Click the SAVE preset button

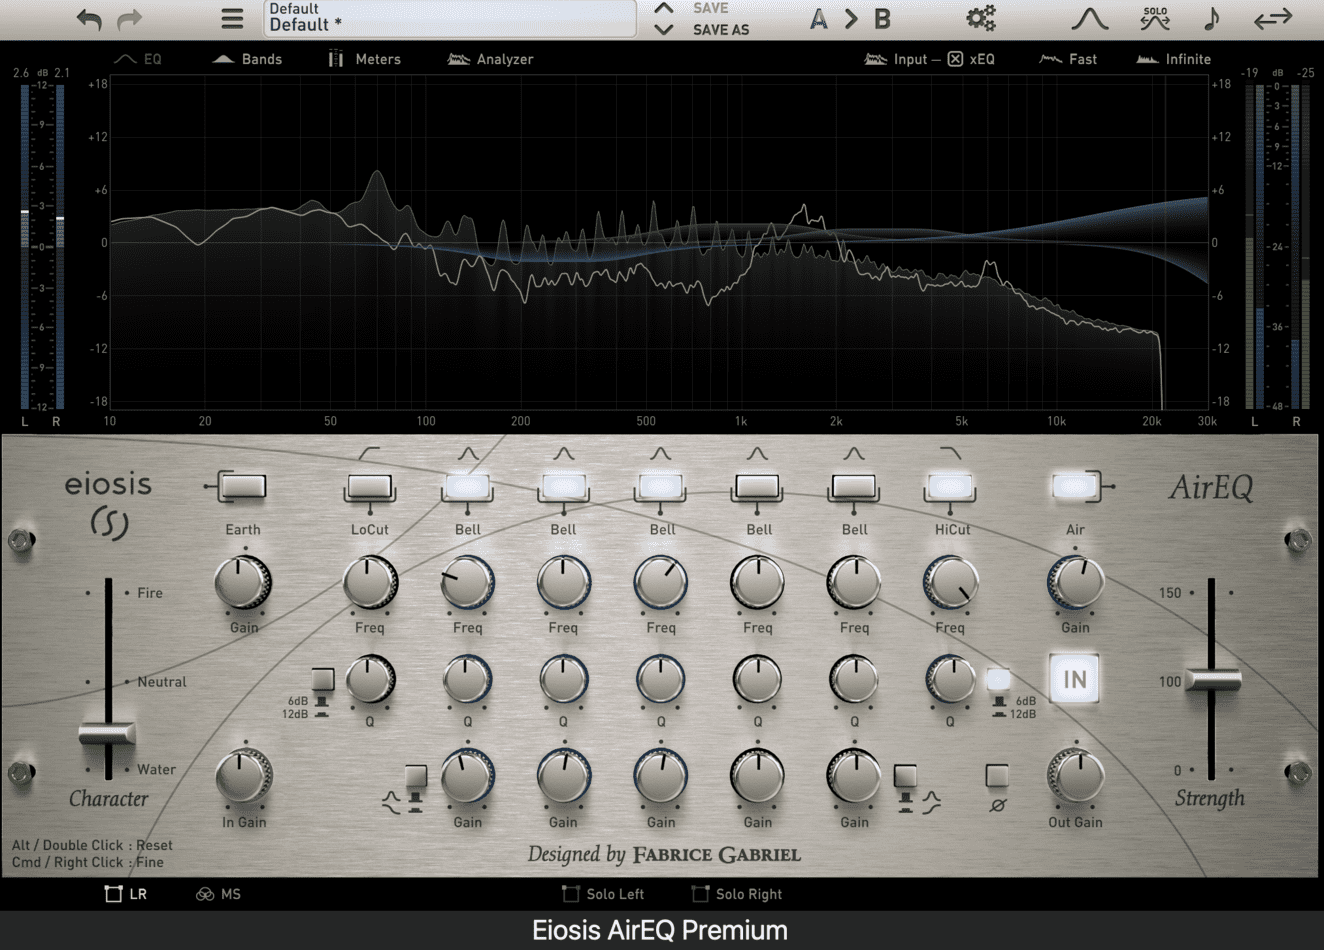711,8
